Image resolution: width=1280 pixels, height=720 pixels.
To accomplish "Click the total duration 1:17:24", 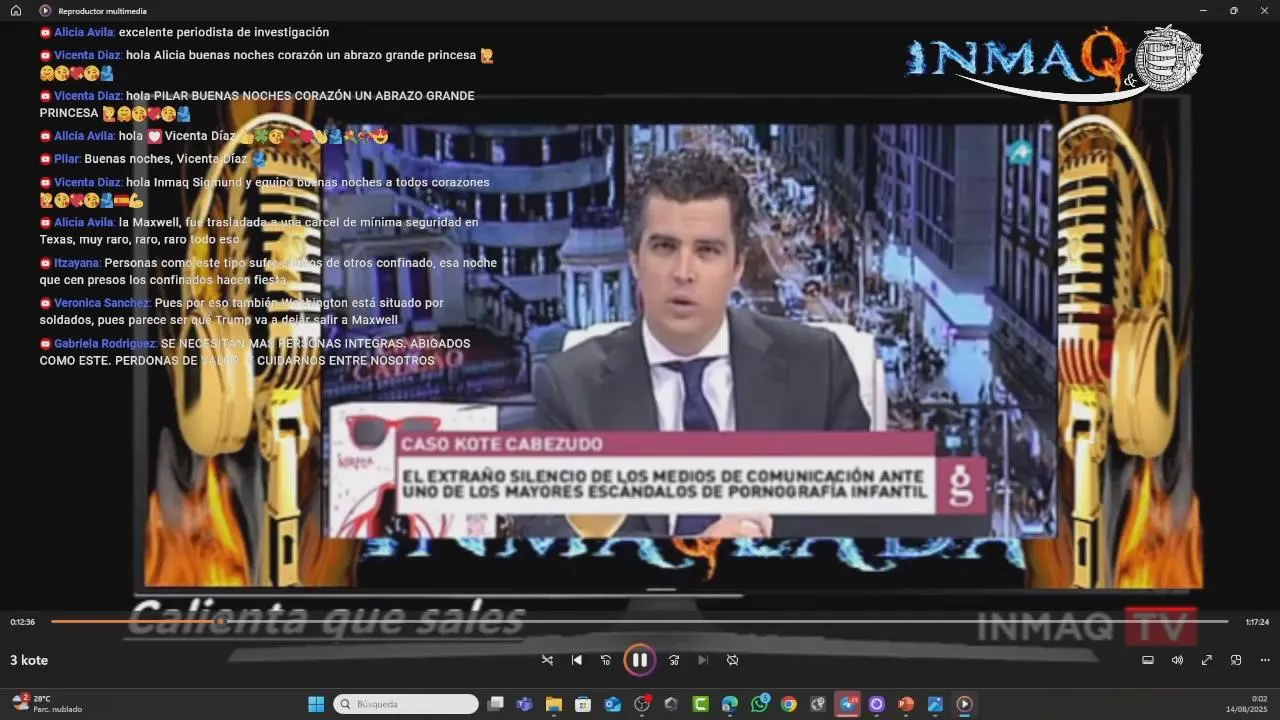I will (1257, 622).
